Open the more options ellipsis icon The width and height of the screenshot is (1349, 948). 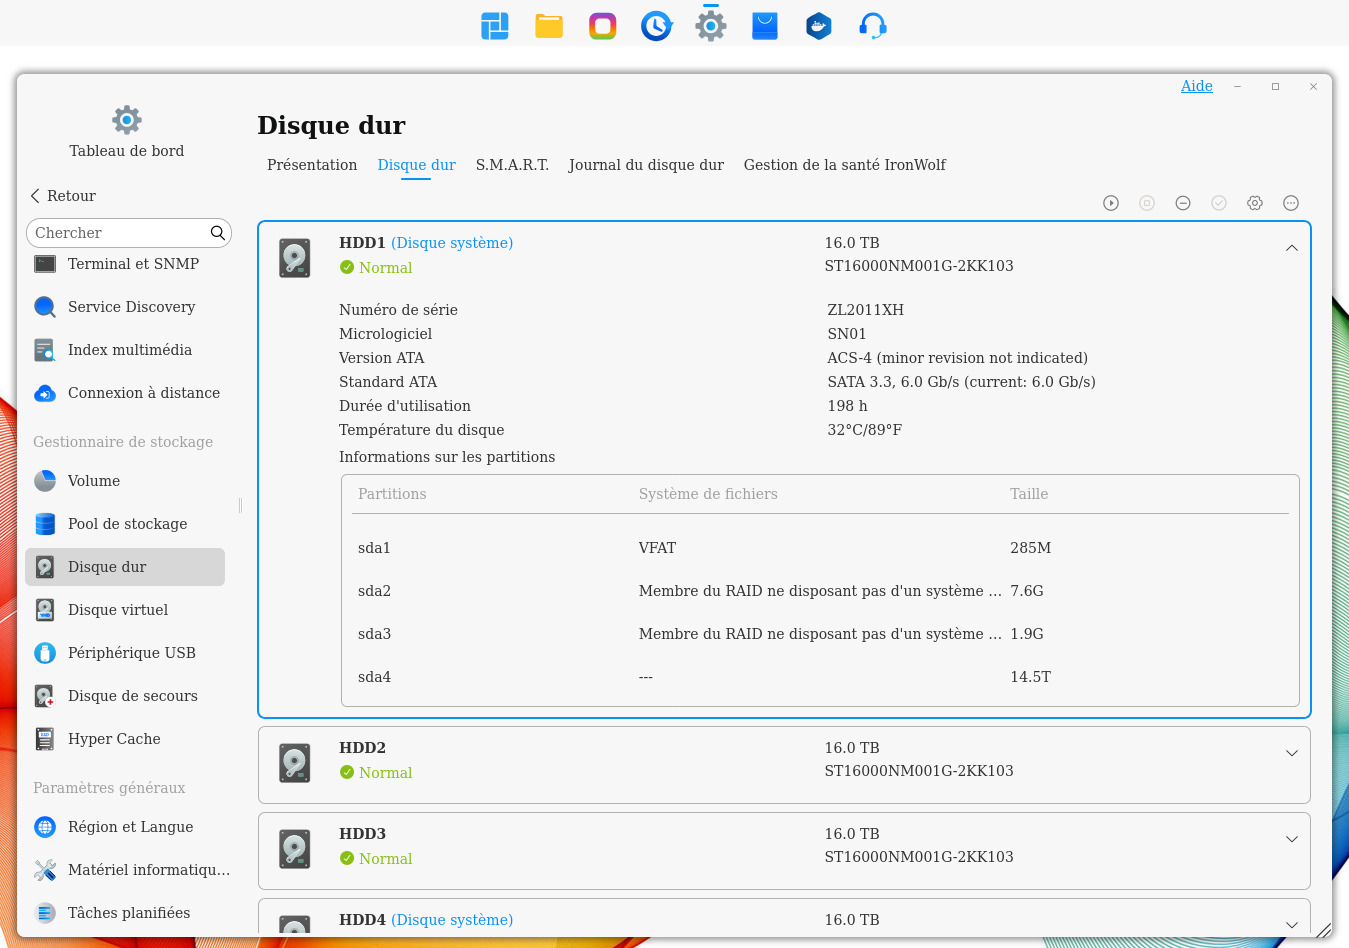[1291, 203]
